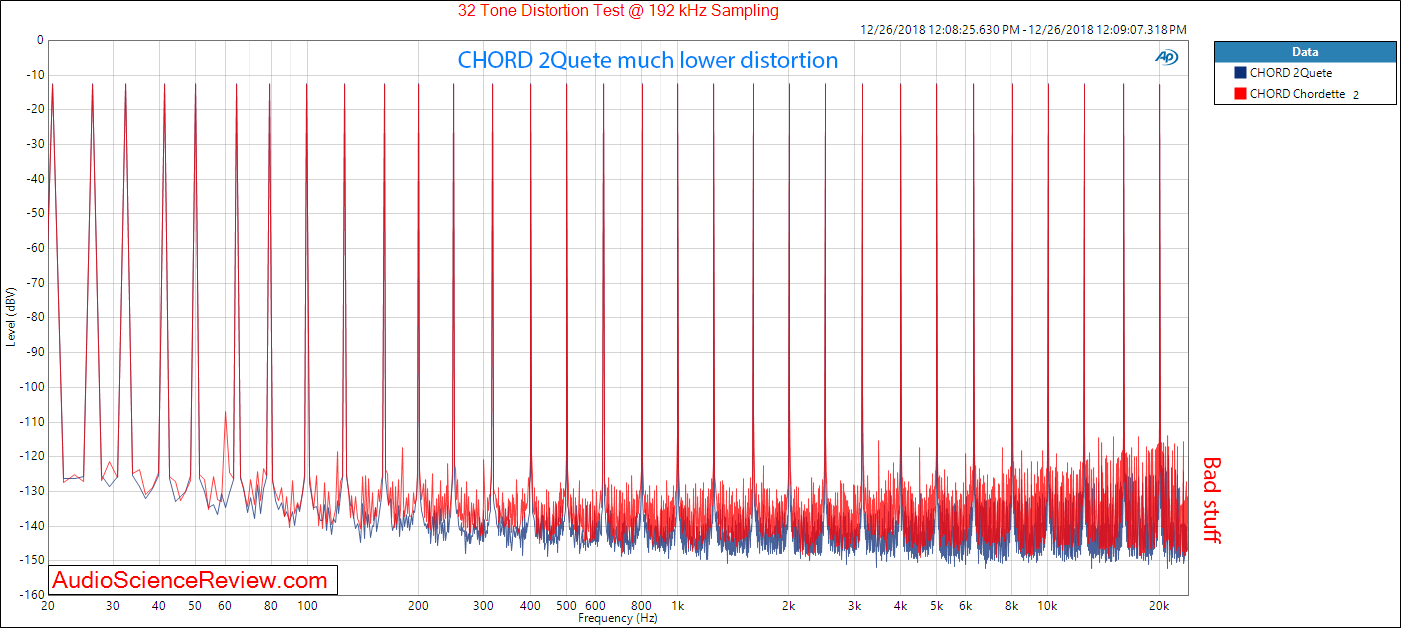
Task: Click the 10k frequency axis tick label
Action: tap(1047, 606)
